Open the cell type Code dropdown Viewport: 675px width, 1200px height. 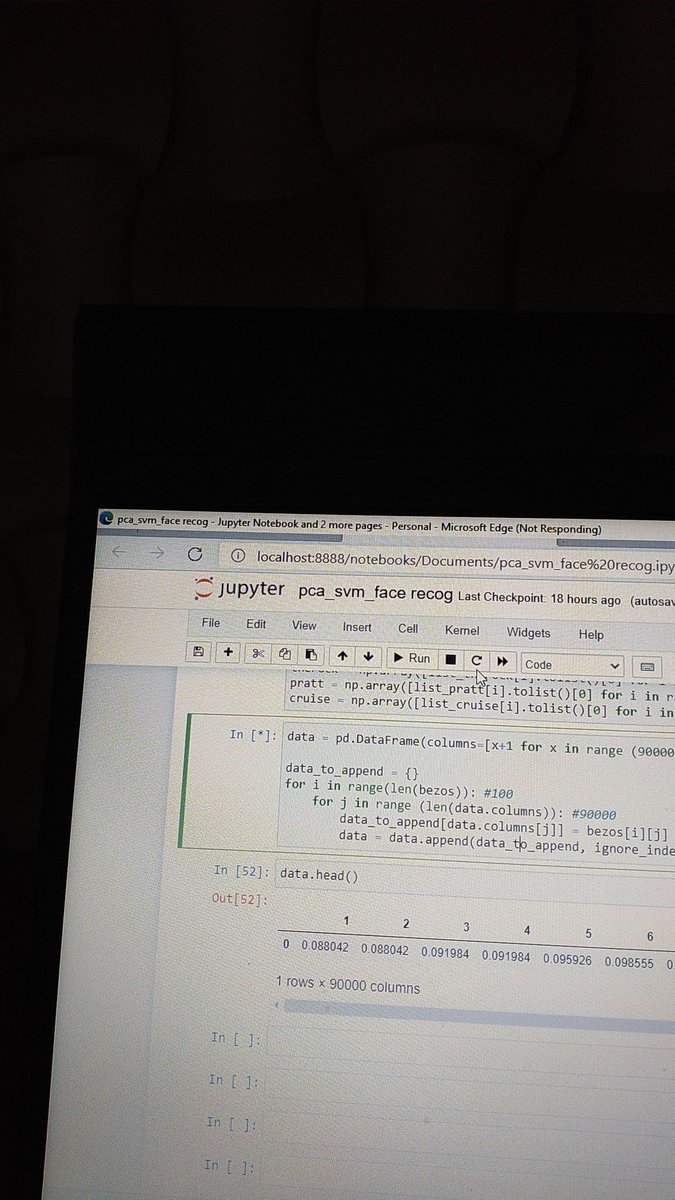572,665
